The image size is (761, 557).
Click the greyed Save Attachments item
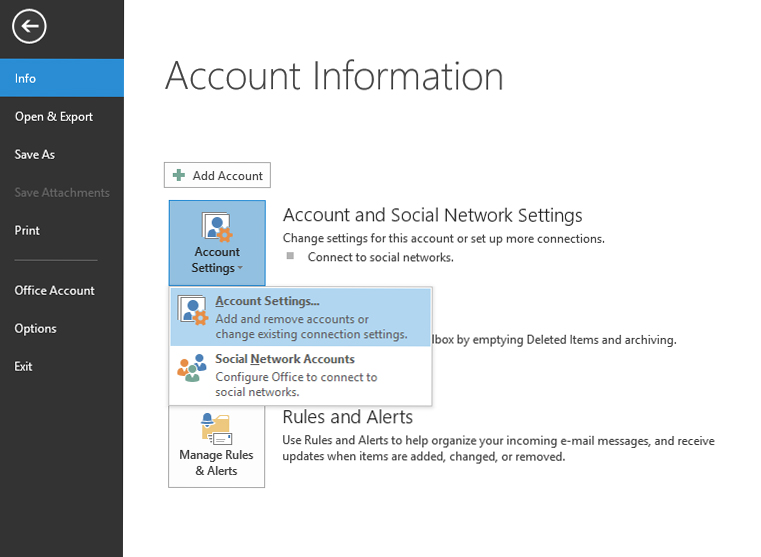pyautogui.click(x=62, y=193)
